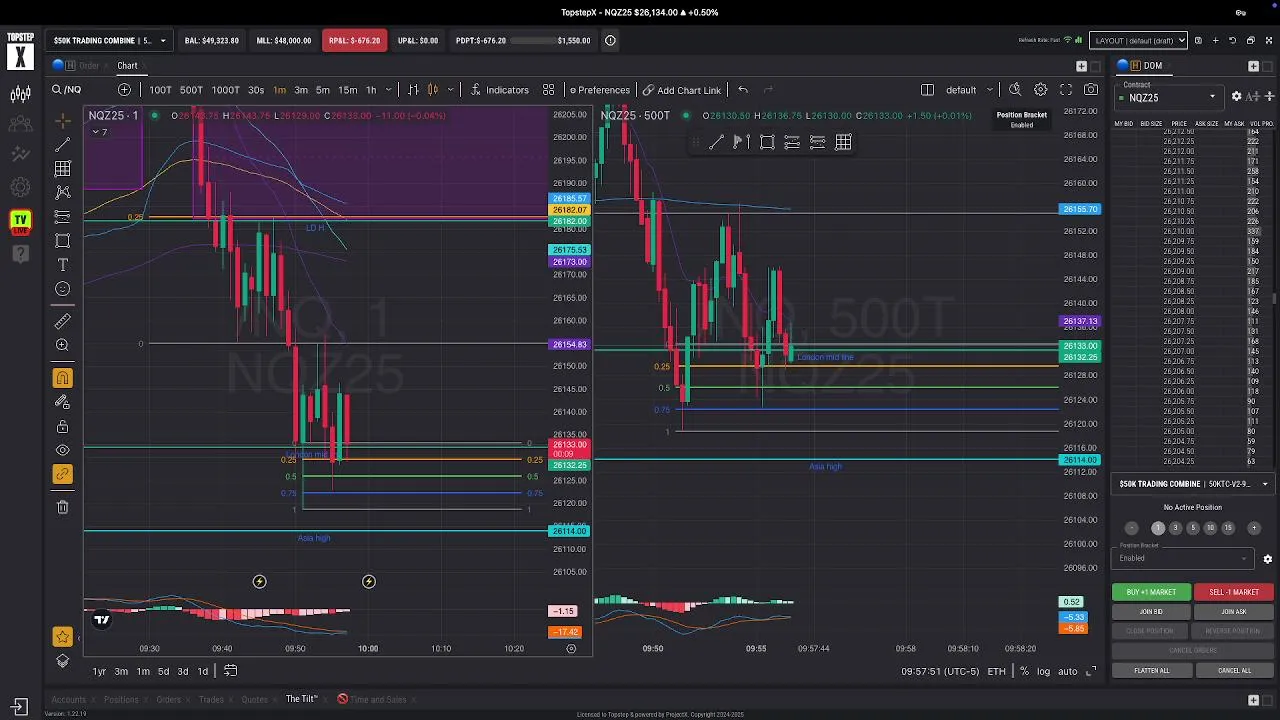Open The Tilt bottom tab
Screen dimensions: 1280x720
coord(301,699)
